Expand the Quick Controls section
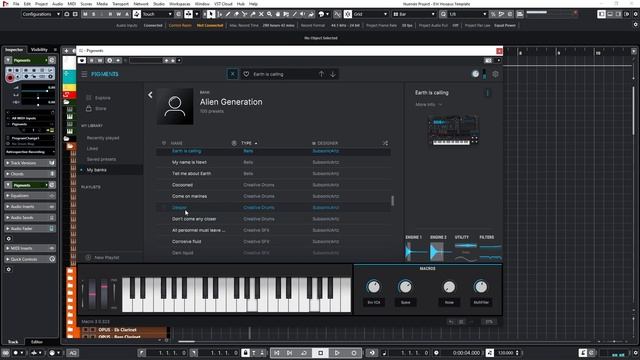640x360 pixels. [30, 259]
